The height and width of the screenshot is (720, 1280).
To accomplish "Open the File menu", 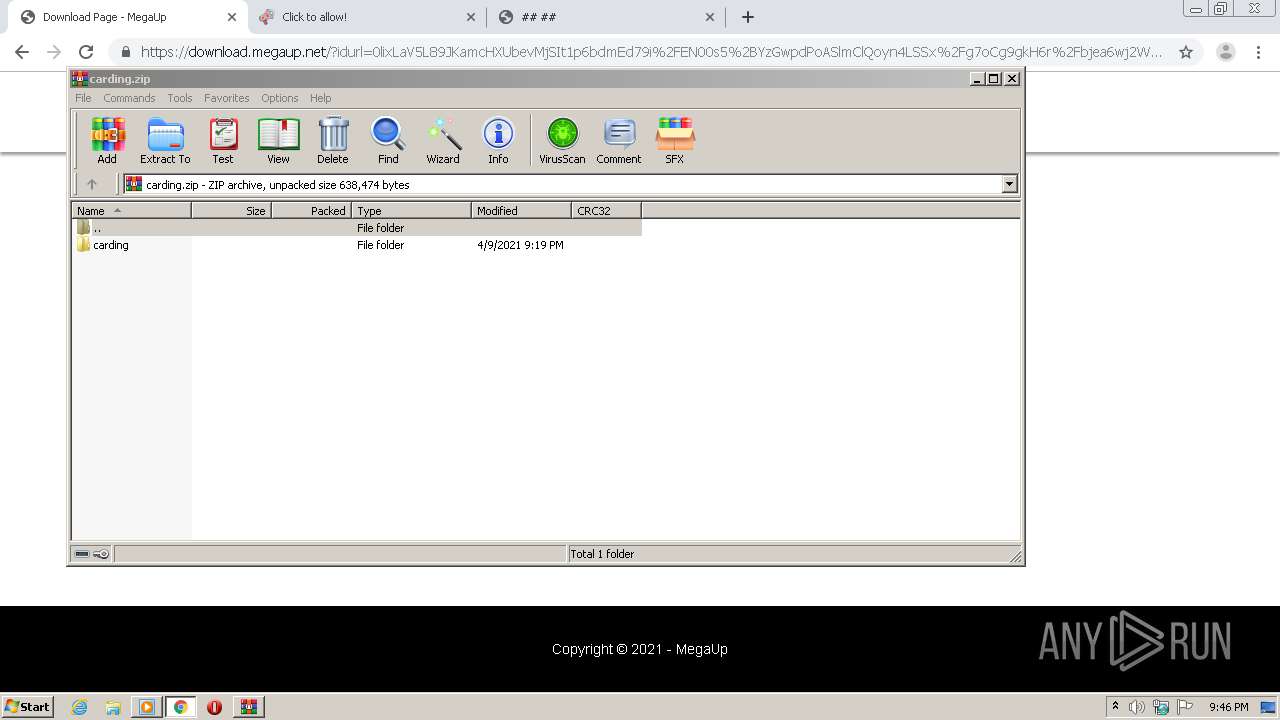I will tap(83, 98).
